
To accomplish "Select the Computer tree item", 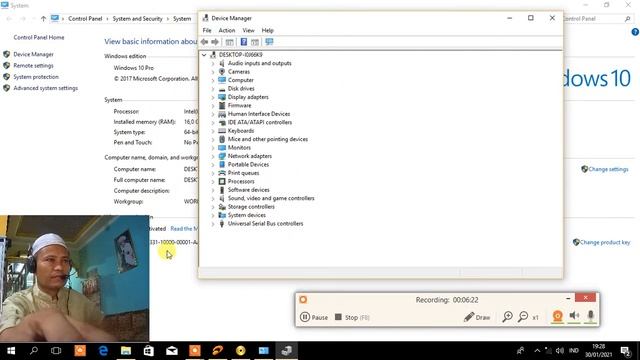I will click(240, 80).
